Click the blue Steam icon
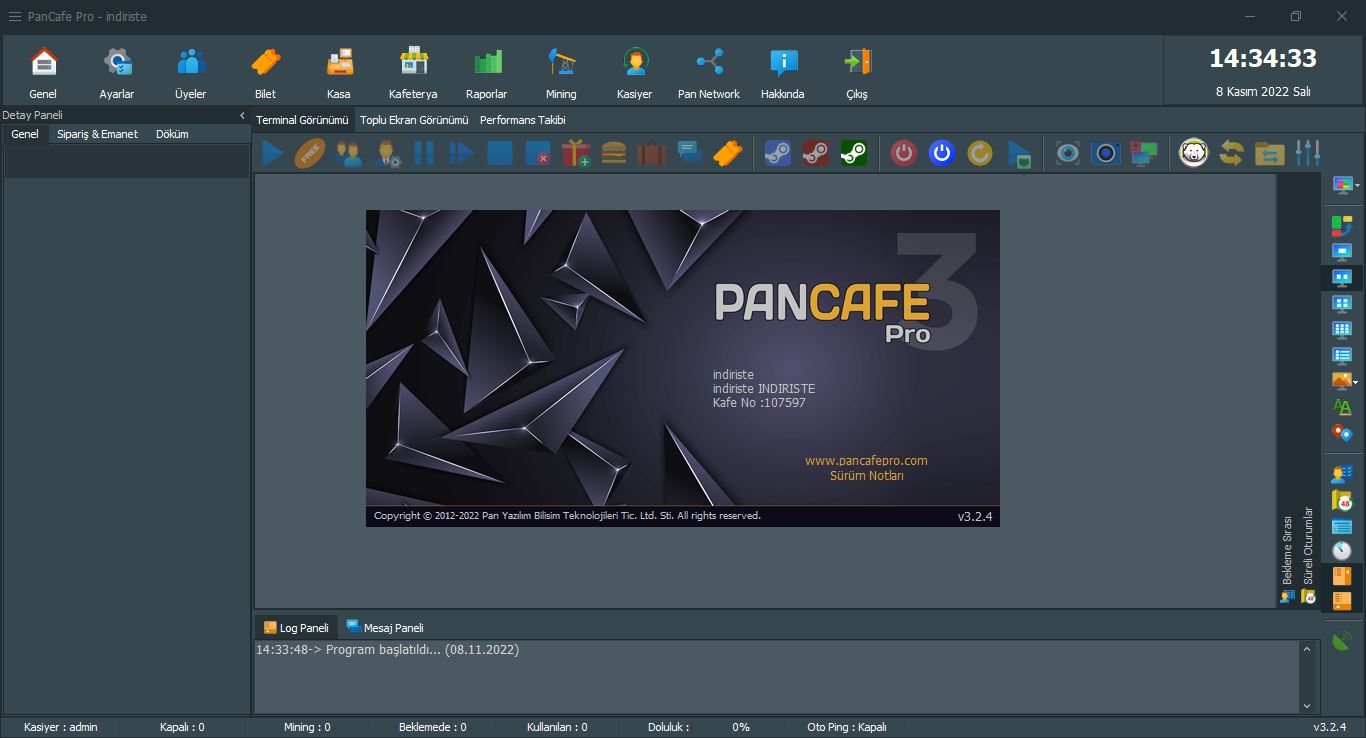1366x738 pixels. tap(777, 153)
